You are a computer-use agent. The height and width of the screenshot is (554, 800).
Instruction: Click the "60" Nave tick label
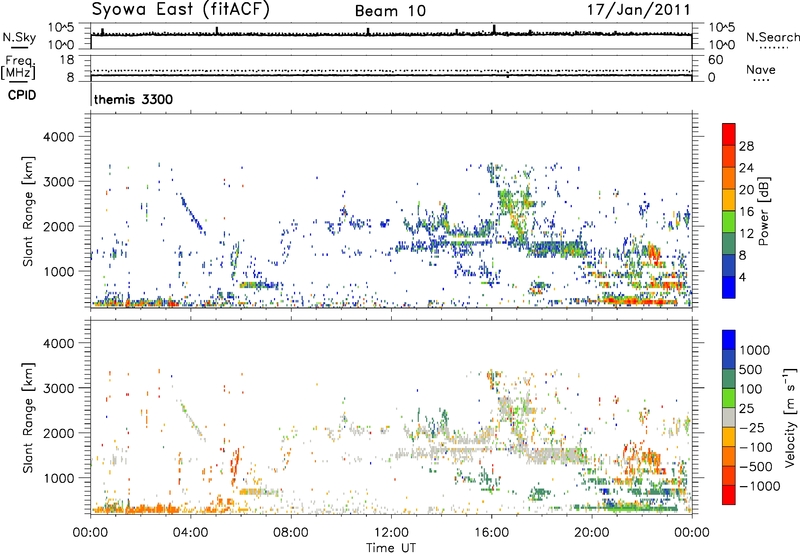(x=715, y=60)
